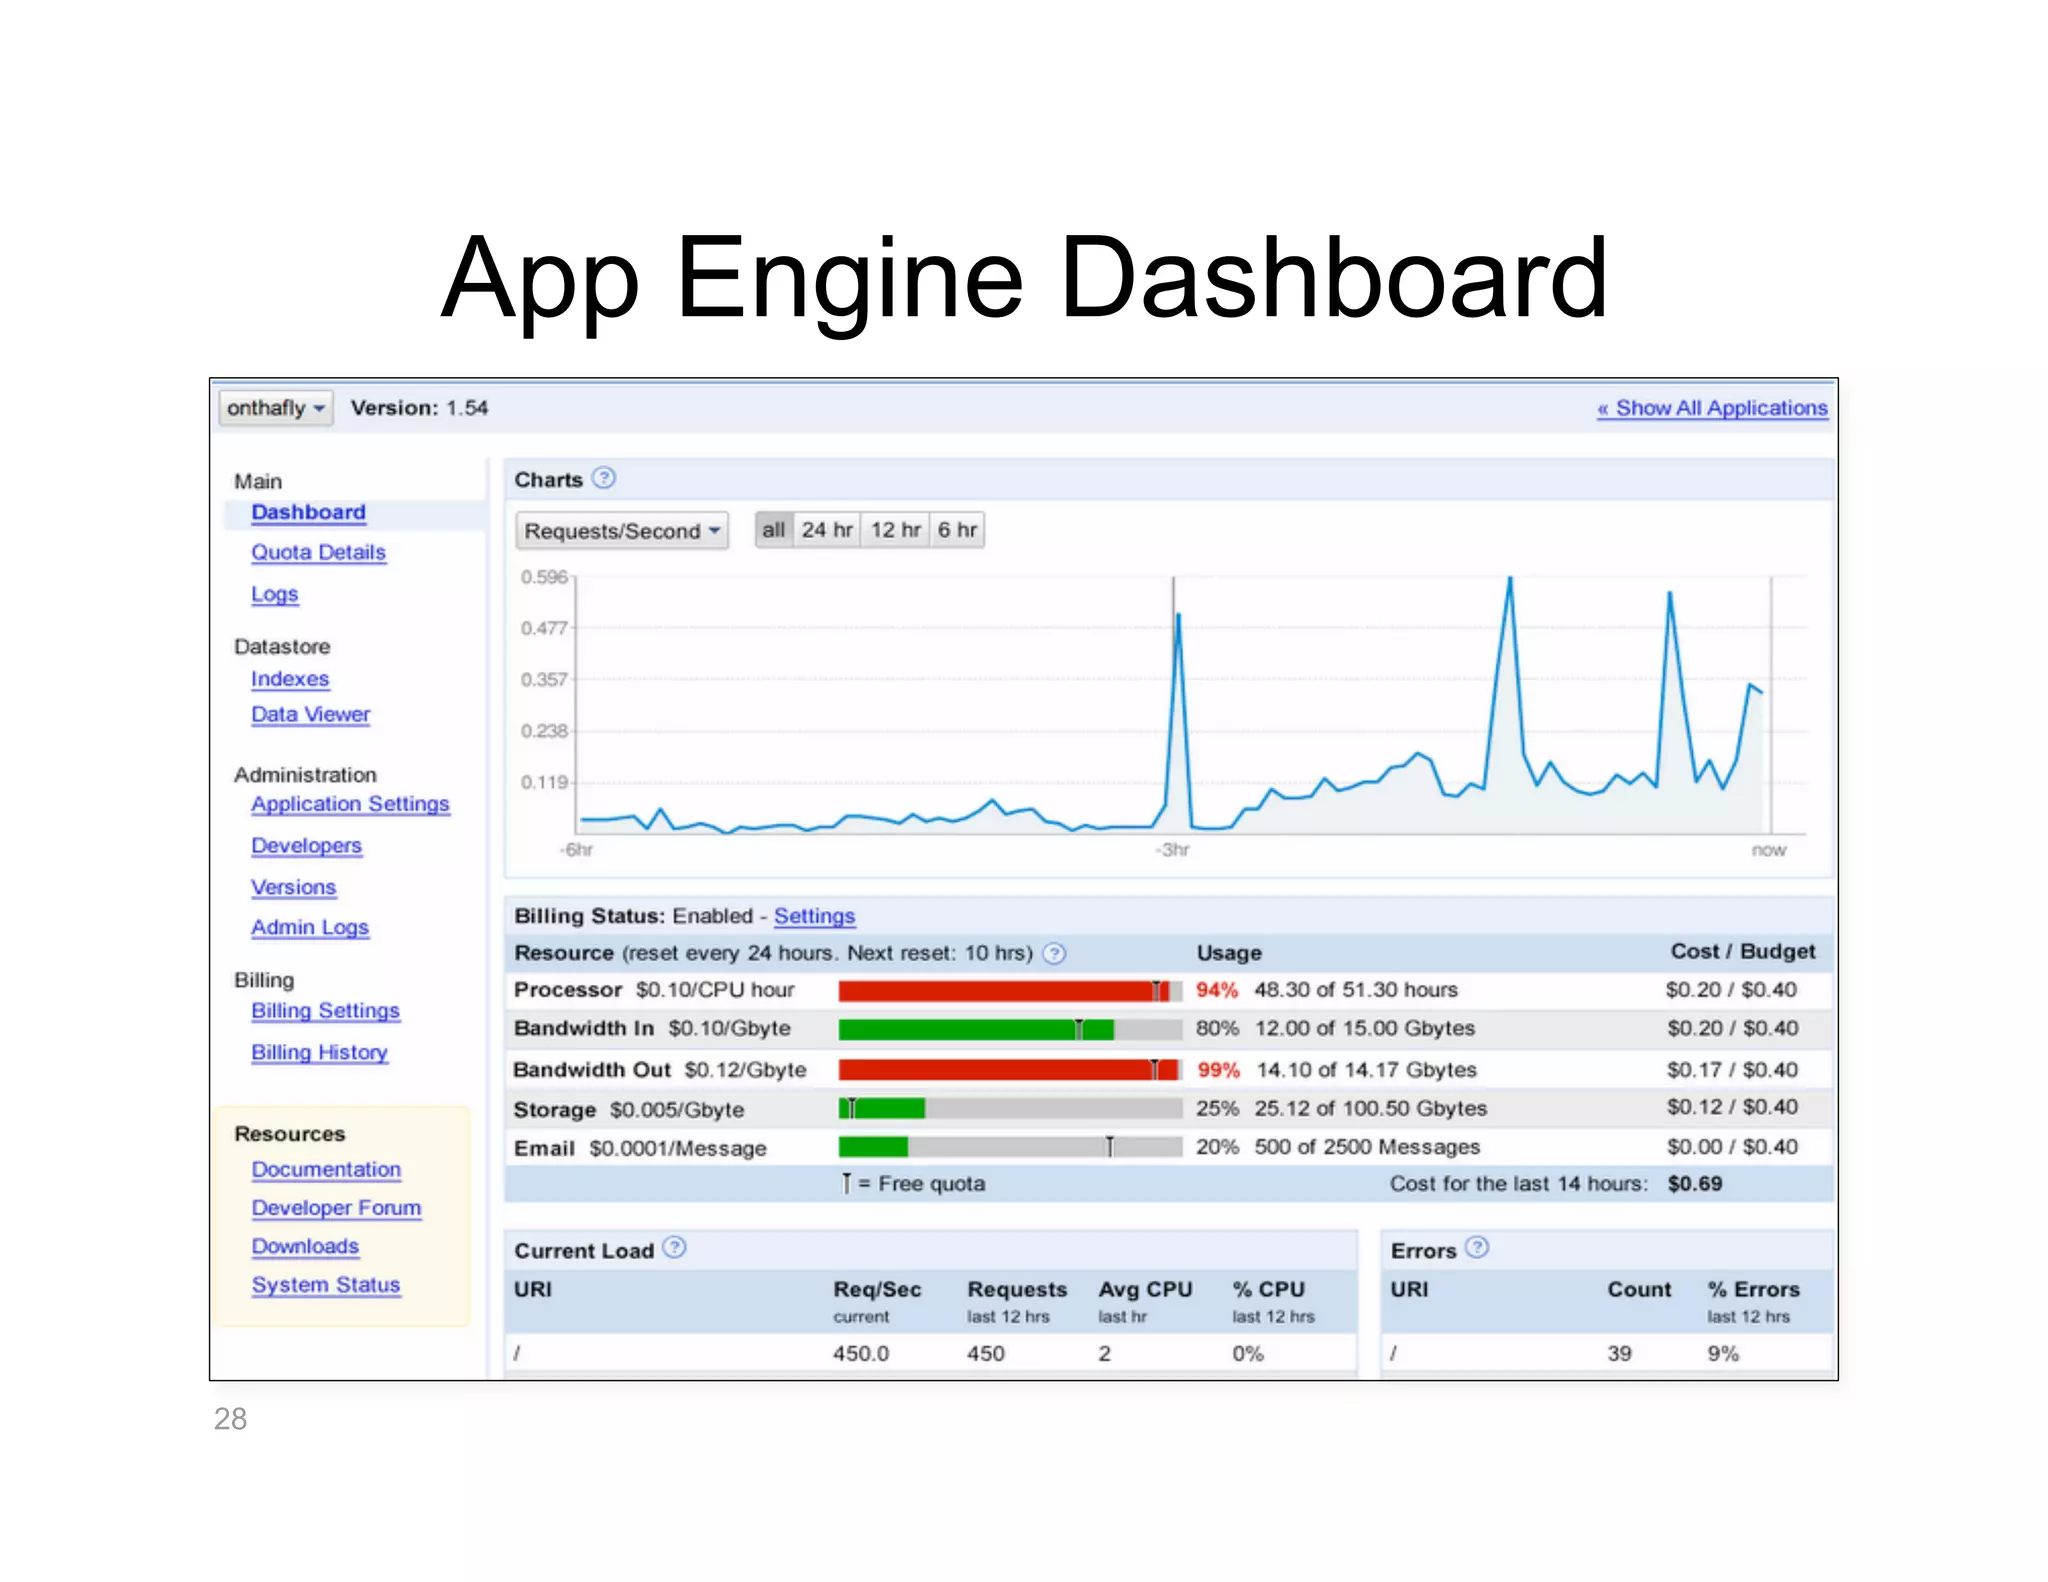The width and height of the screenshot is (2048, 1582).
Task: Click the '500 of 2500 Messages' text
Action: (1367, 1147)
